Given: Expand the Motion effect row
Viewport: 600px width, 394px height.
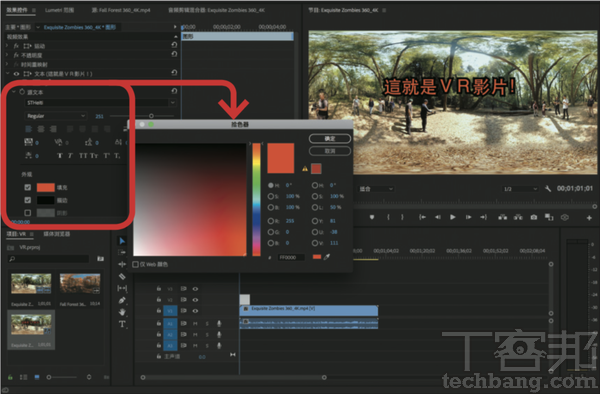Looking at the screenshot, I should (x=7, y=46).
